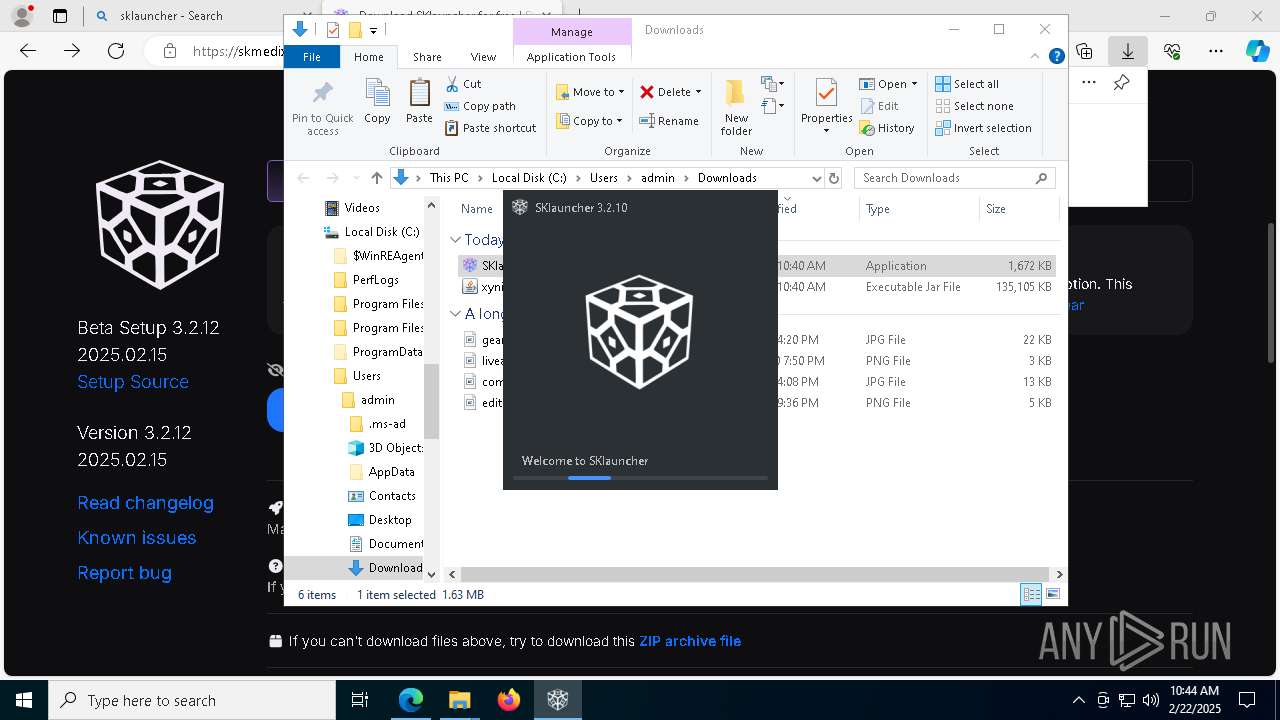The height and width of the screenshot is (720, 1280).
Task: Click the Report bug link
Action: click(124, 573)
